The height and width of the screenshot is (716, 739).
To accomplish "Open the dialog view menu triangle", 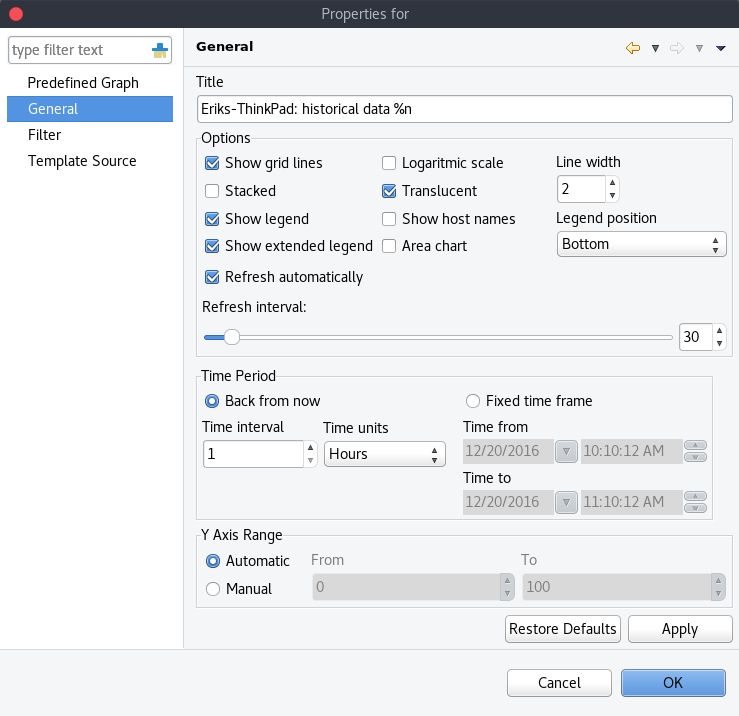I will [x=720, y=48].
